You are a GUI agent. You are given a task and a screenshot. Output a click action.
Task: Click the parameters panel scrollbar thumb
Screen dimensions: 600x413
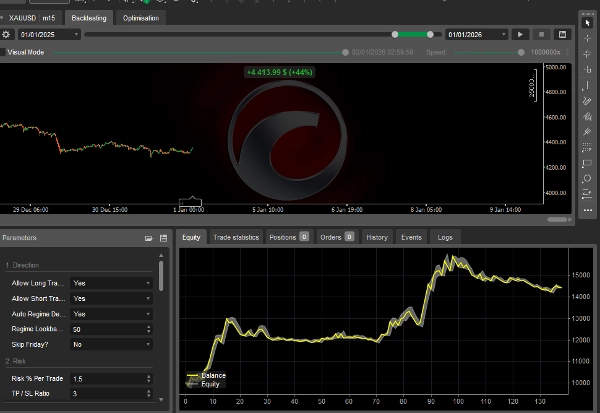coord(161,276)
